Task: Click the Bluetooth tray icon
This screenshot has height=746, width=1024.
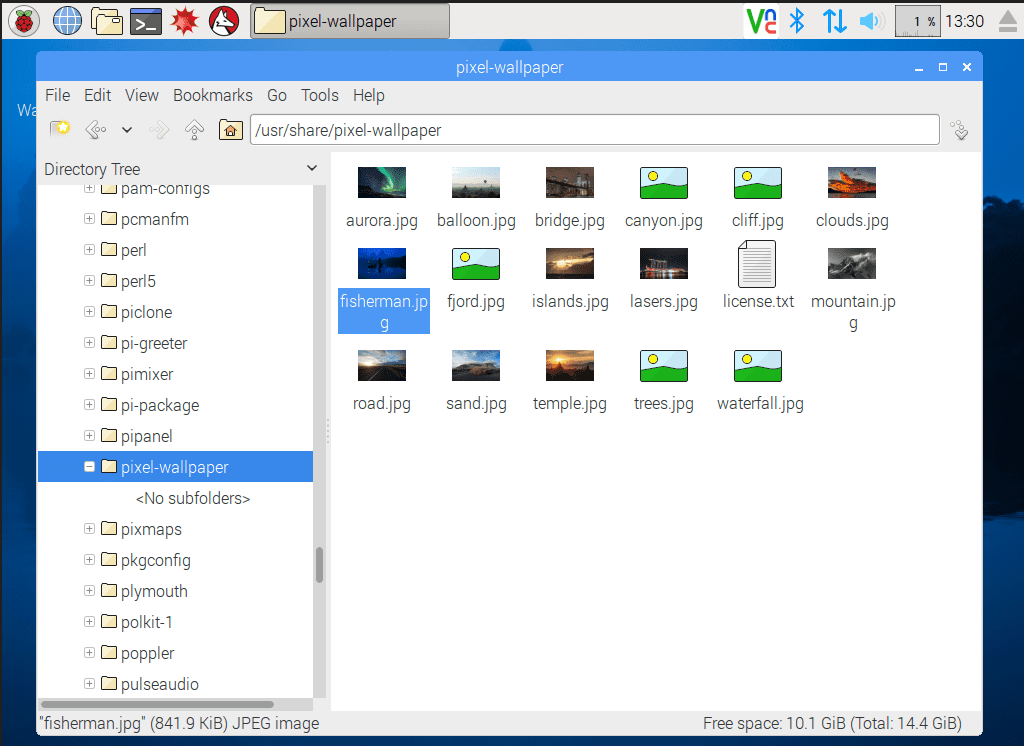Action: click(x=797, y=21)
